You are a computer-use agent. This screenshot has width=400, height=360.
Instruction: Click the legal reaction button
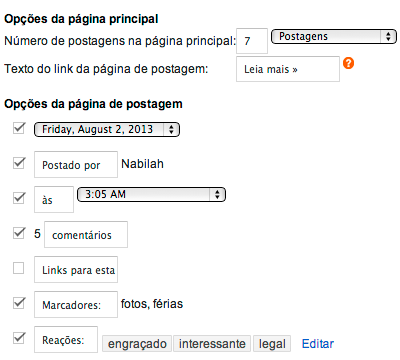point(272,344)
